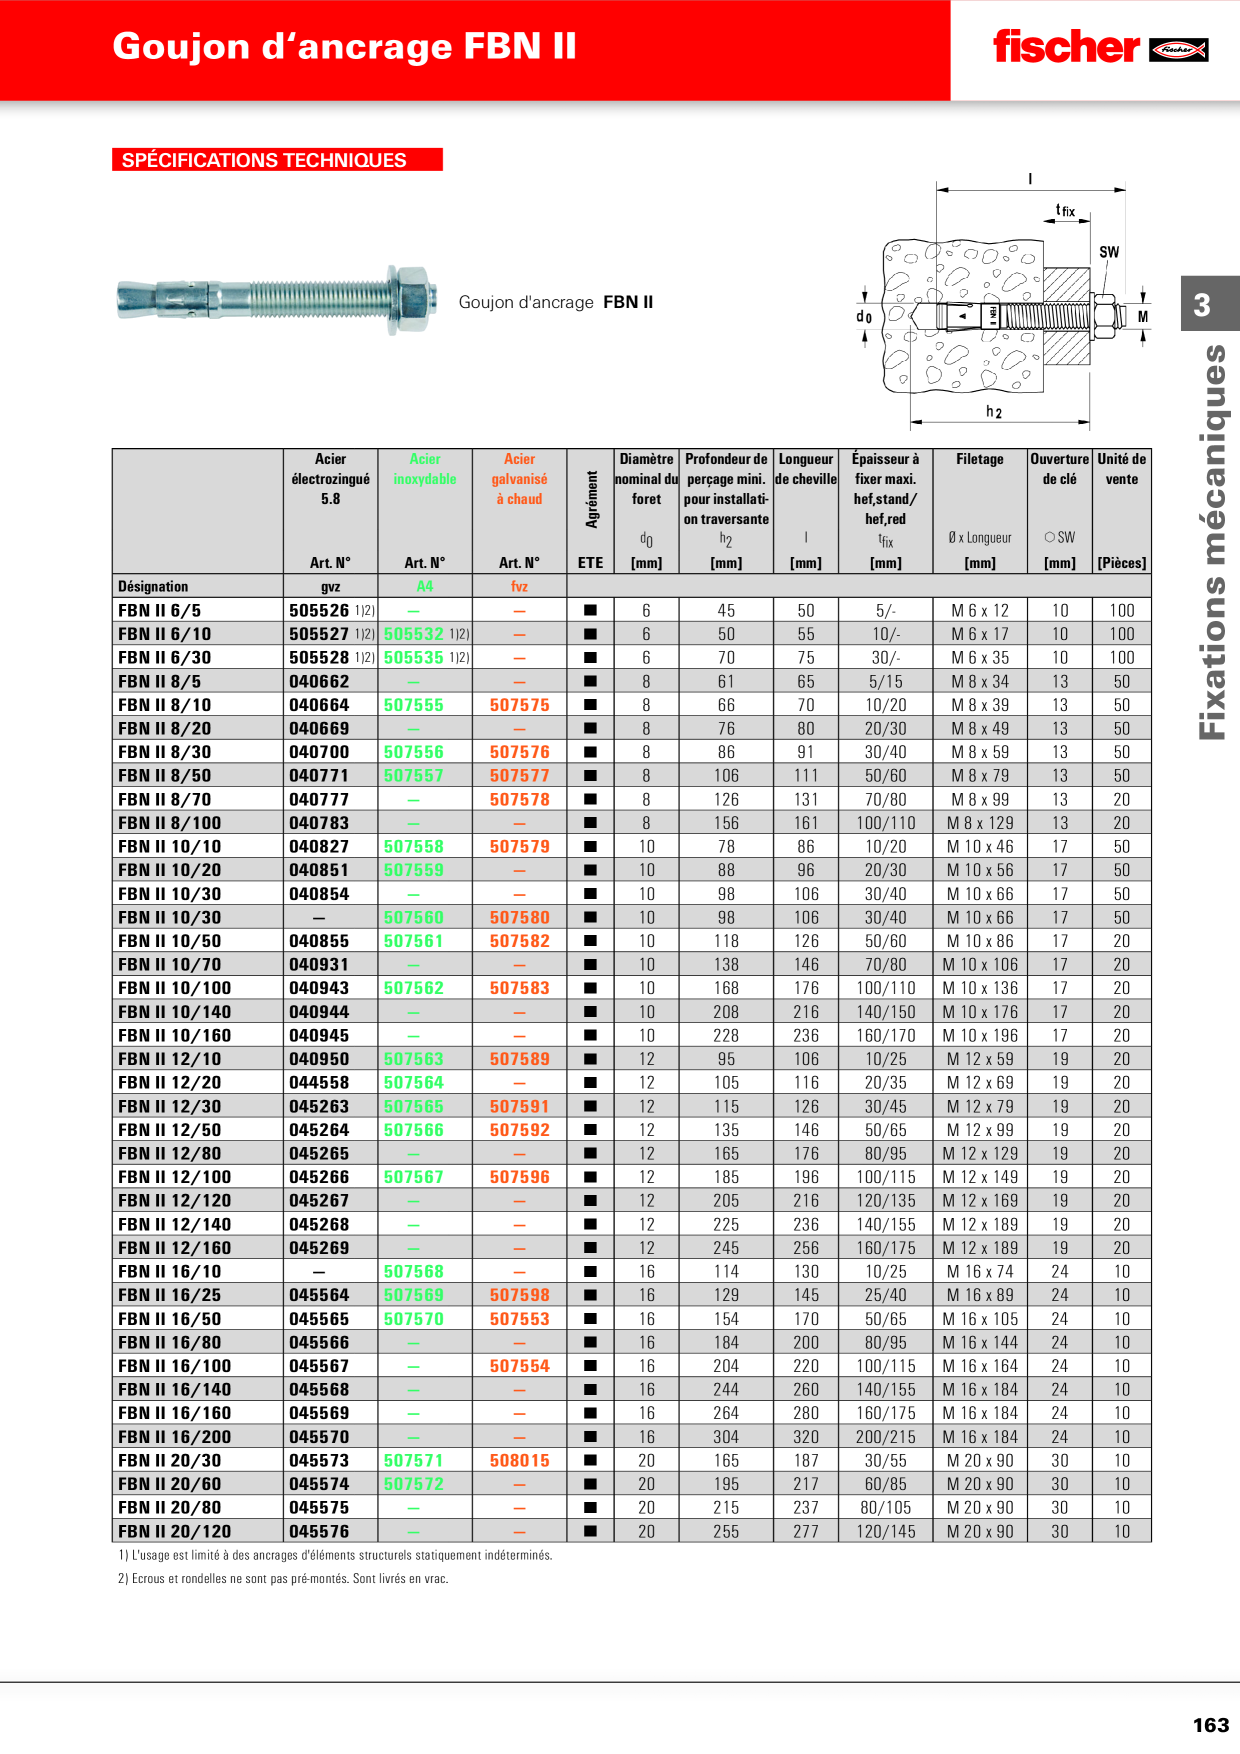Click article number 505526
1240x1754 pixels.
point(319,610)
